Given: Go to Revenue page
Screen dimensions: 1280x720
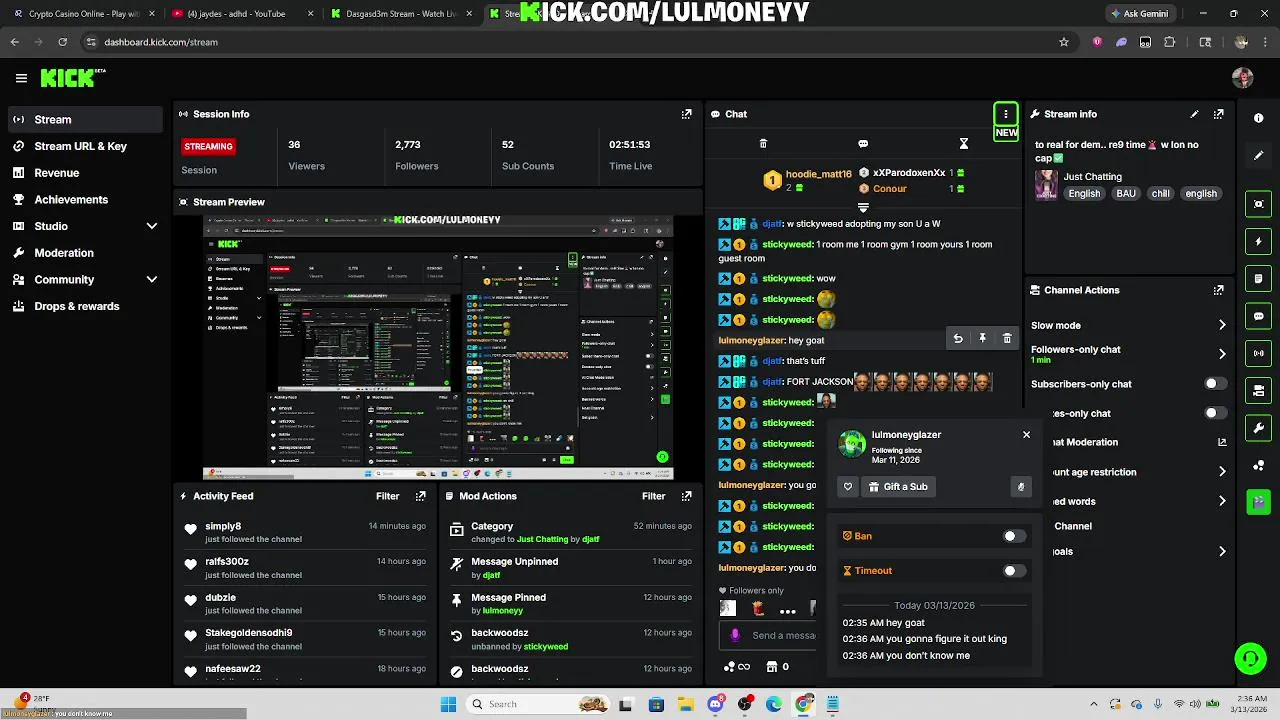Looking at the screenshot, I should point(84,173).
